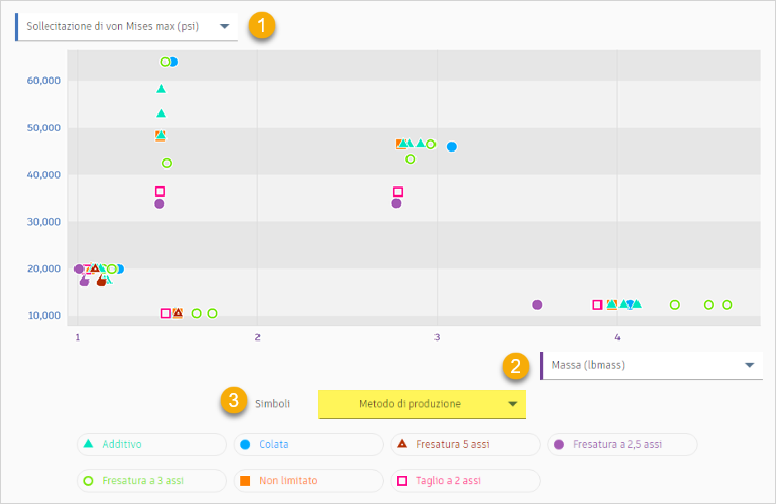Viewport: 776px width, 504px height.
Task: Select the purple point near mass 3.55
Action: pos(537,305)
